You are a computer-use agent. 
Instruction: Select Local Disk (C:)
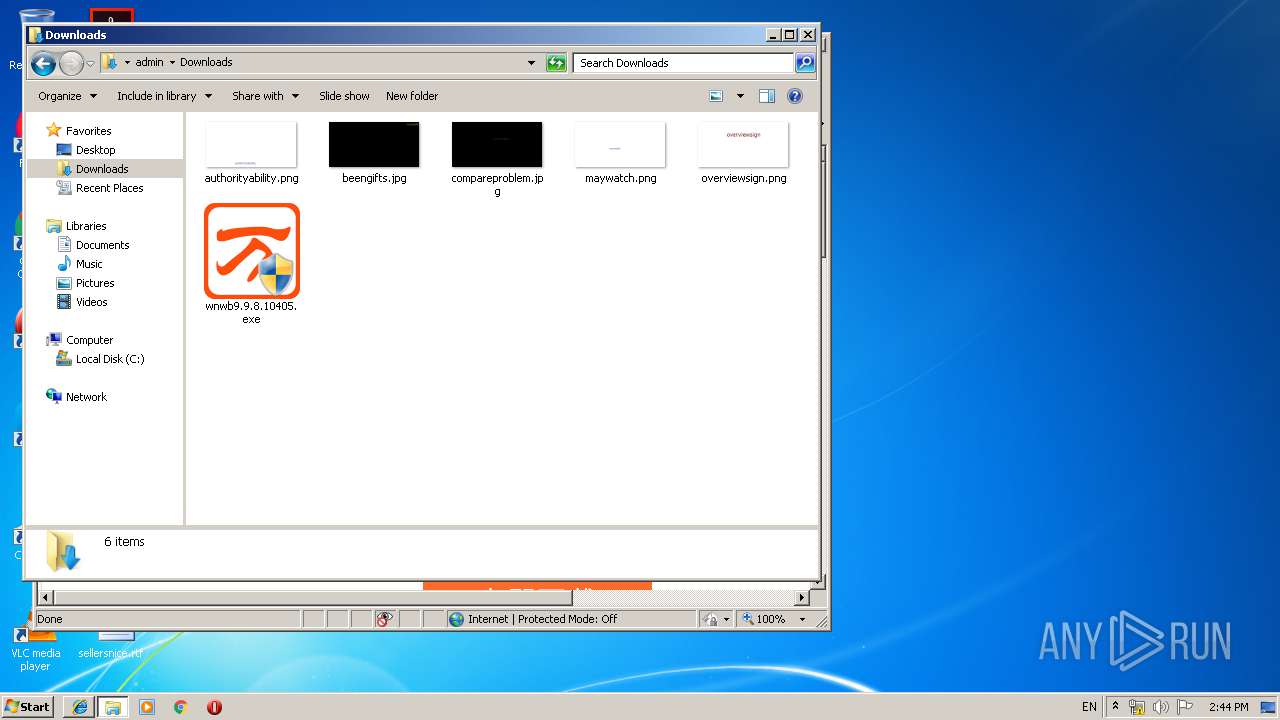pos(110,359)
